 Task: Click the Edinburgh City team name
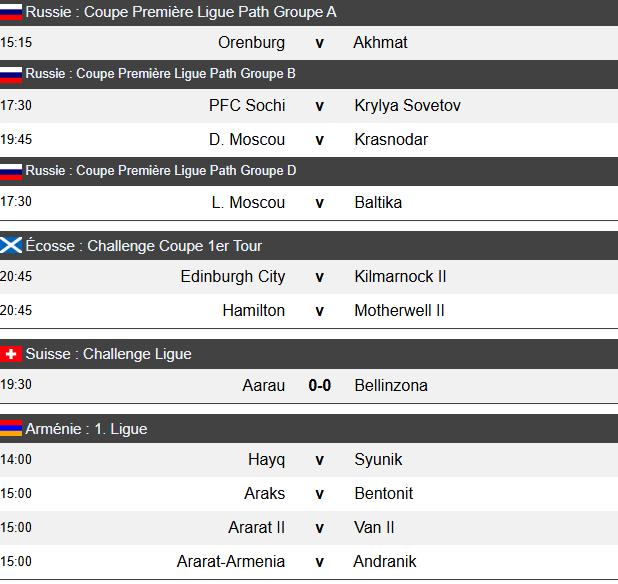(233, 277)
